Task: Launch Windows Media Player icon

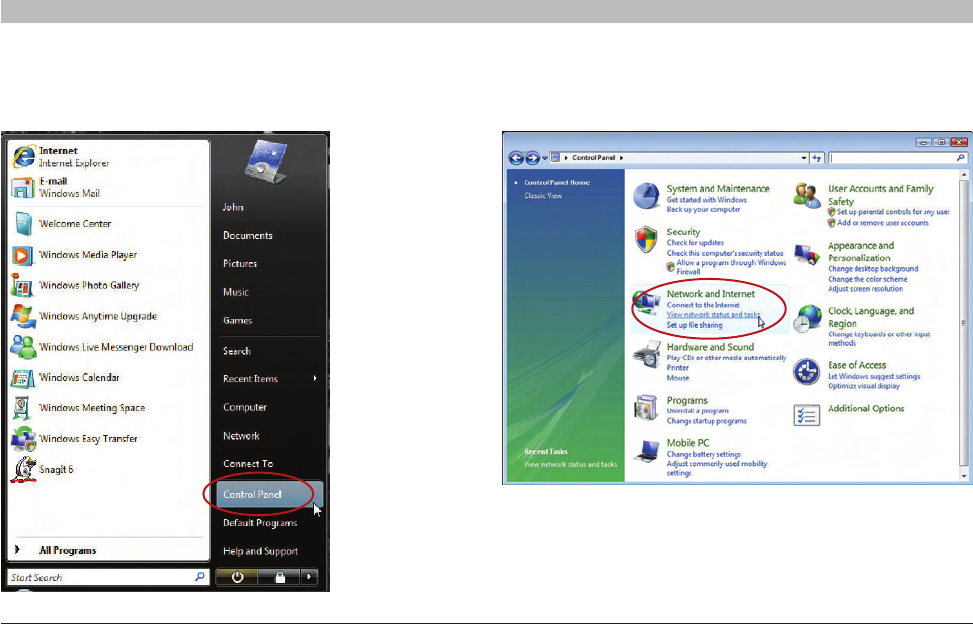Action: click(x=22, y=255)
